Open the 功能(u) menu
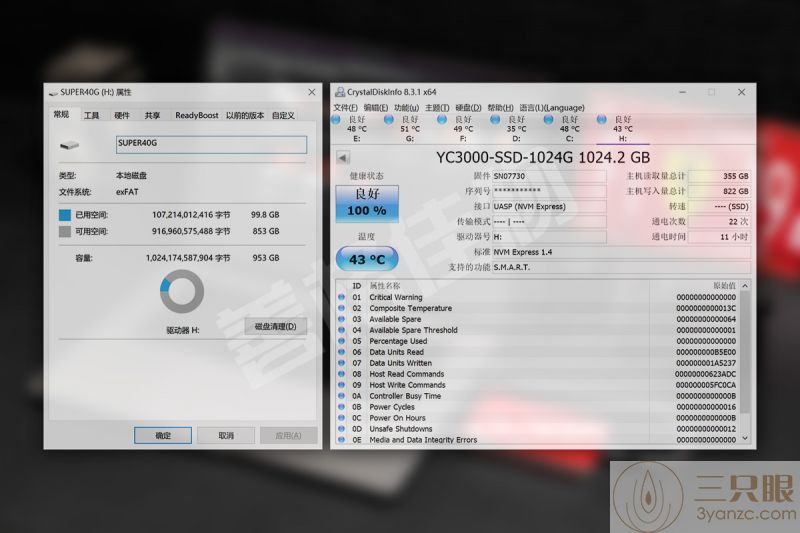This screenshot has height=533, width=800. click(x=407, y=108)
